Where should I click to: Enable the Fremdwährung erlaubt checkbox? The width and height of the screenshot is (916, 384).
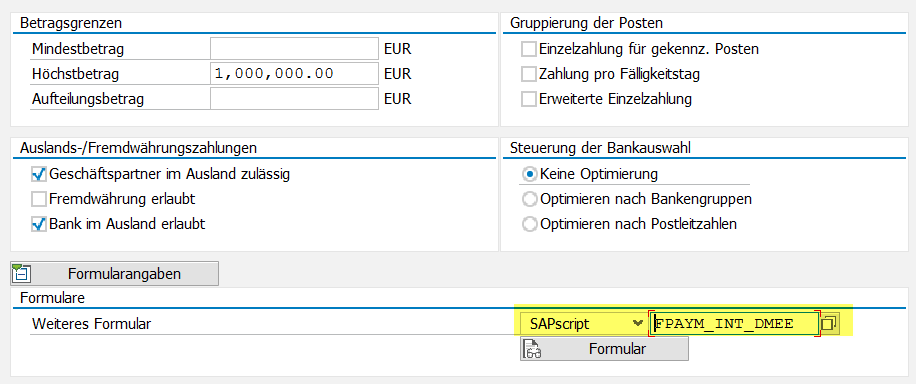coord(39,199)
